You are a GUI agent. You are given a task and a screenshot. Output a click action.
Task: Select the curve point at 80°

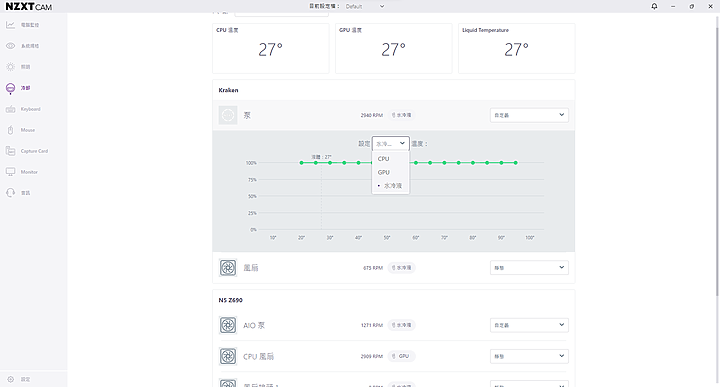pyautogui.click(x=472, y=163)
